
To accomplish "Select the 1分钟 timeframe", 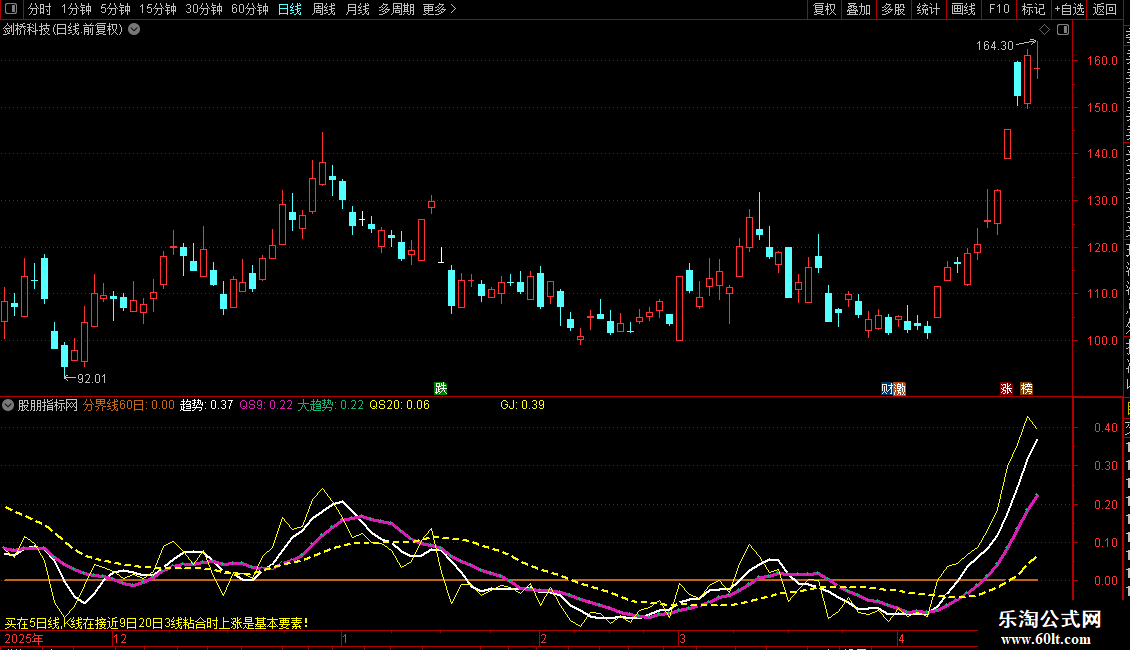I will pyautogui.click(x=76, y=9).
